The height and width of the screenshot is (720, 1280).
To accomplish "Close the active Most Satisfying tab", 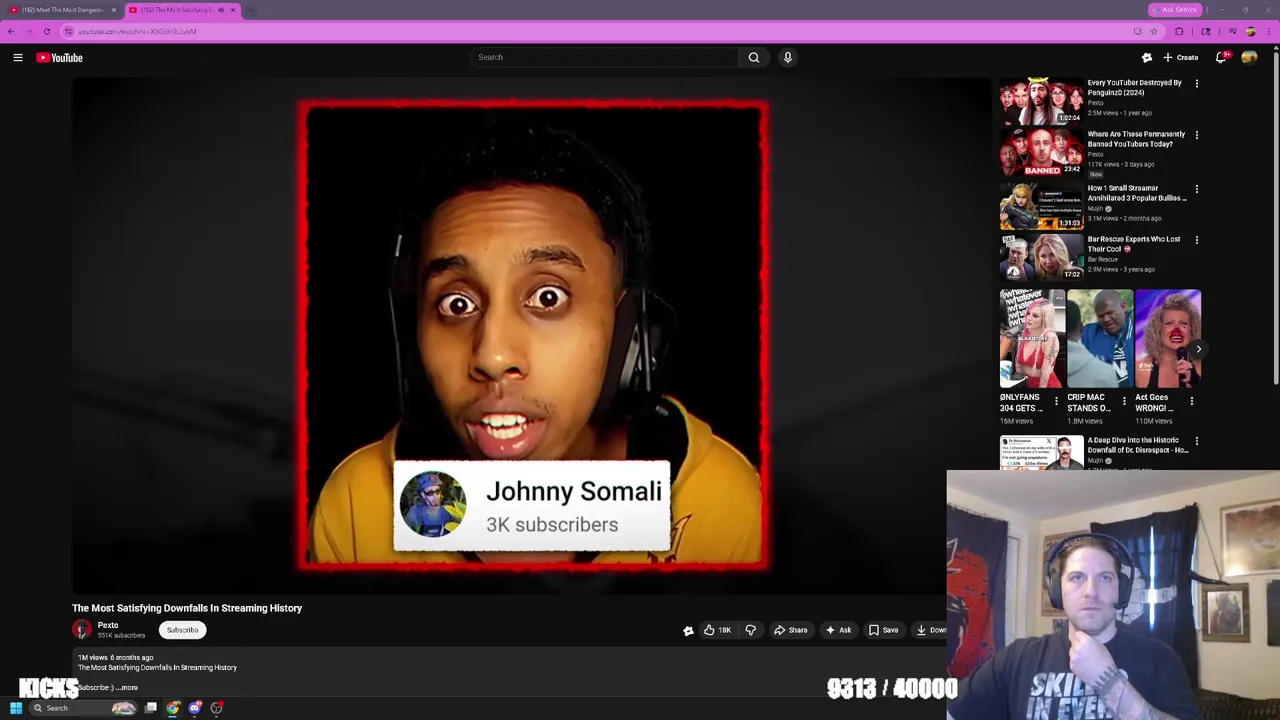I will pyautogui.click(x=233, y=10).
